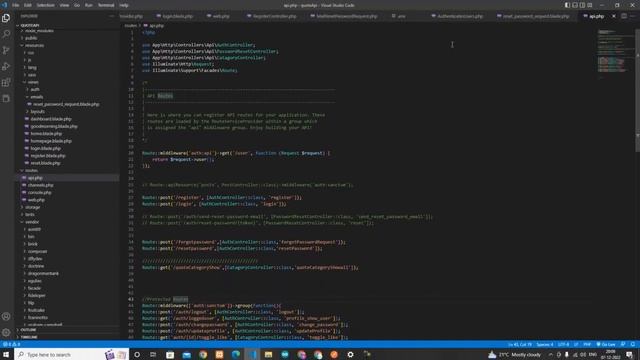Viewport: 640px width, 360px height.
Task: Open the Extensions view
Action: point(6,82)
